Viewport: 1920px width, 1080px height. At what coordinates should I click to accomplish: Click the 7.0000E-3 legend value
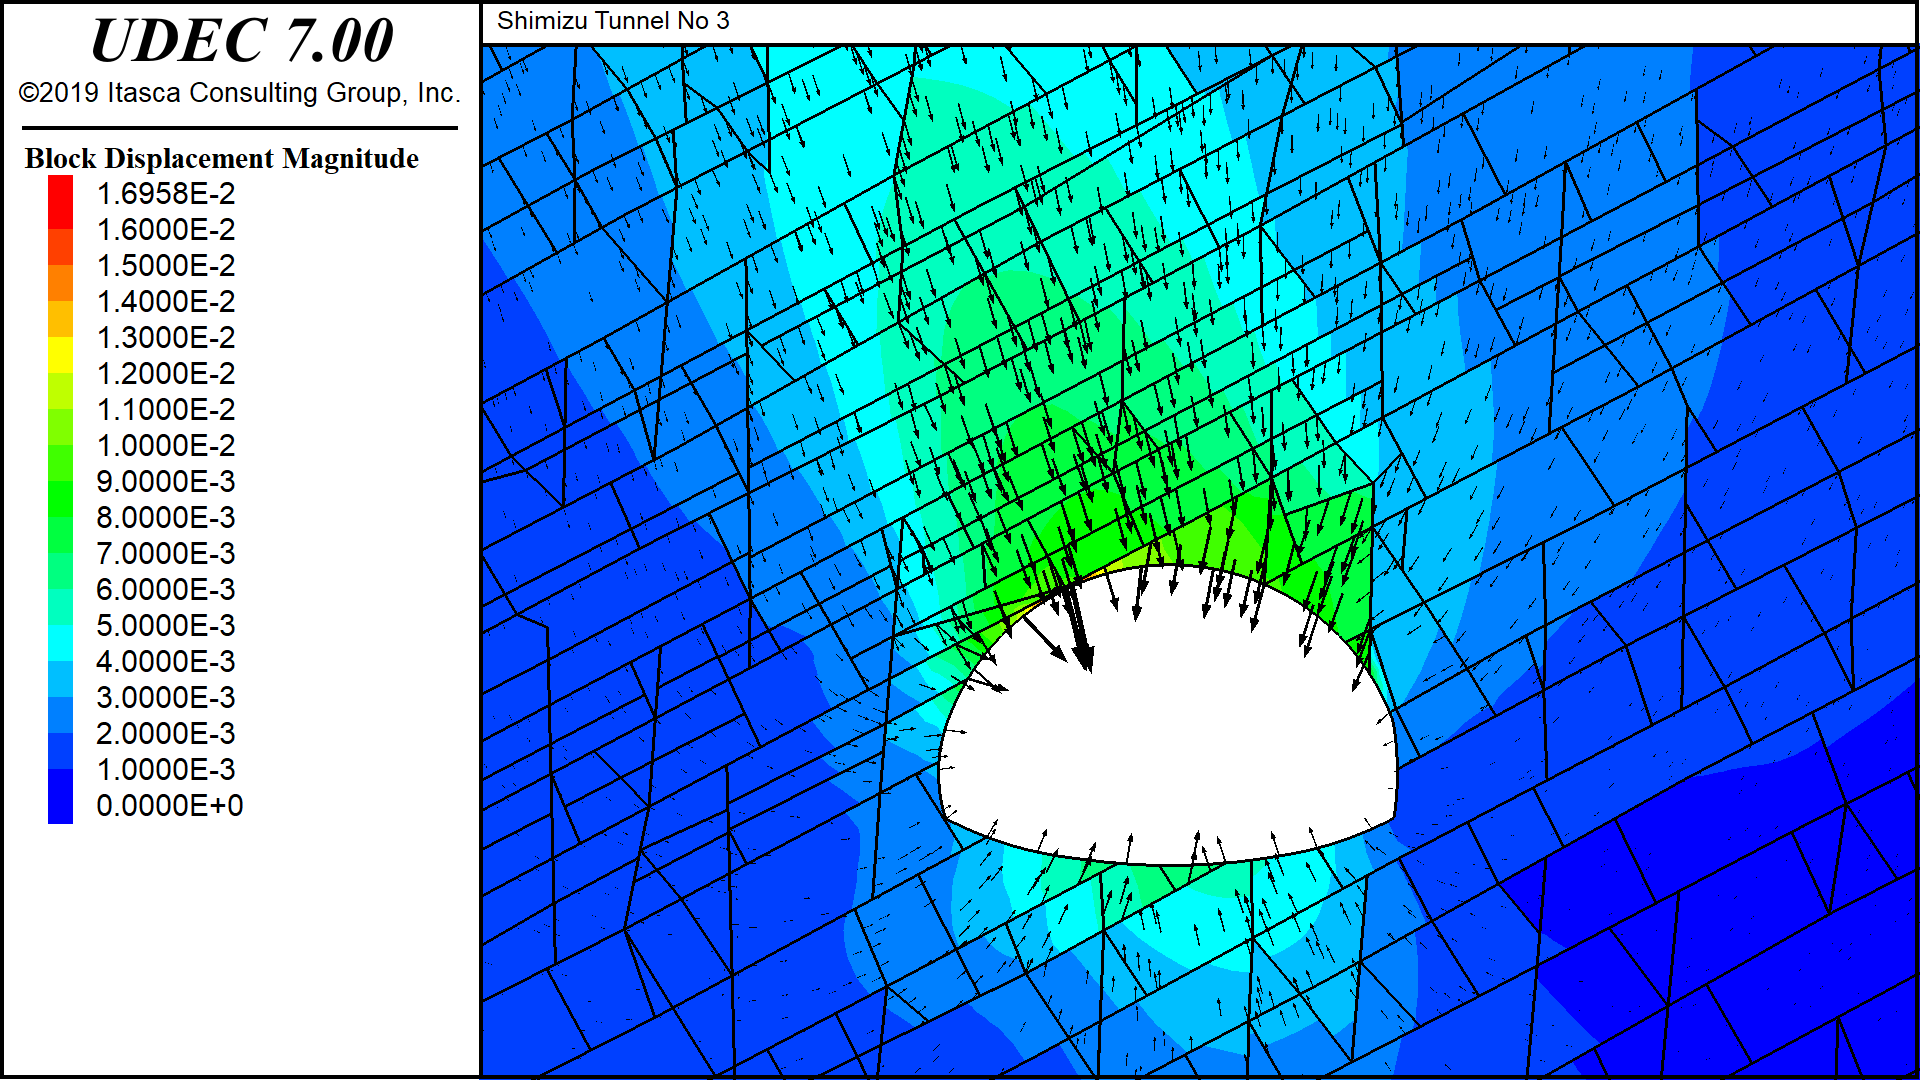[x=166, y=554]
